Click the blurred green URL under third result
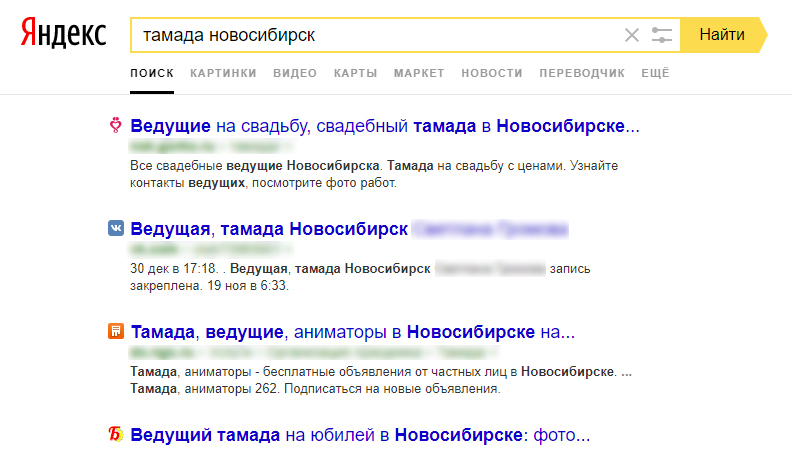The height and width of the screenshot is (449, 792). pos(313,353)
